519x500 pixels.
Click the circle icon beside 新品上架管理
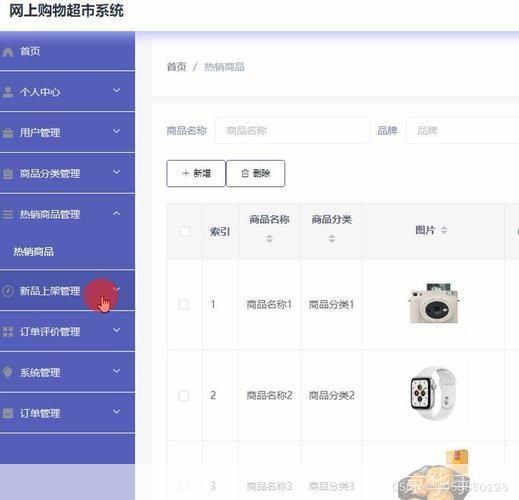(x=8, y=291)
